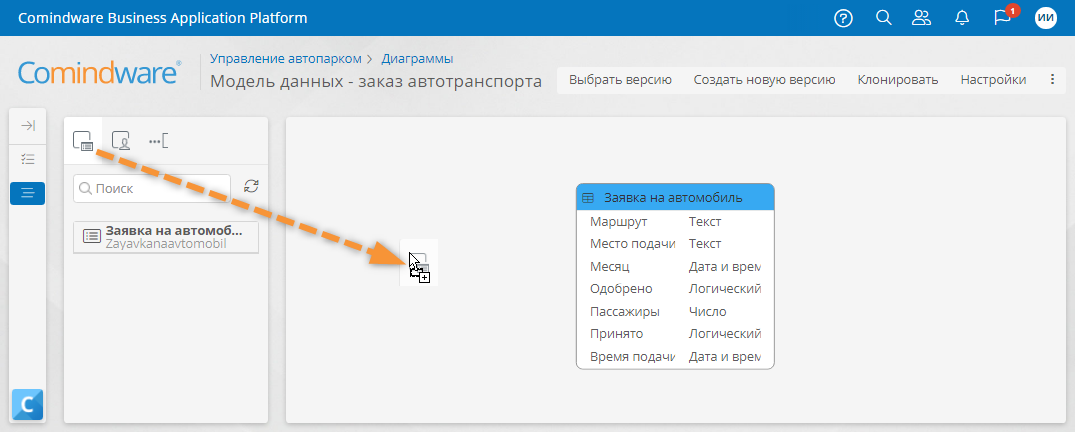Click Клонировать button
Image resolution: width=1075 pixels, height=432 pixels.
point(898,80)
